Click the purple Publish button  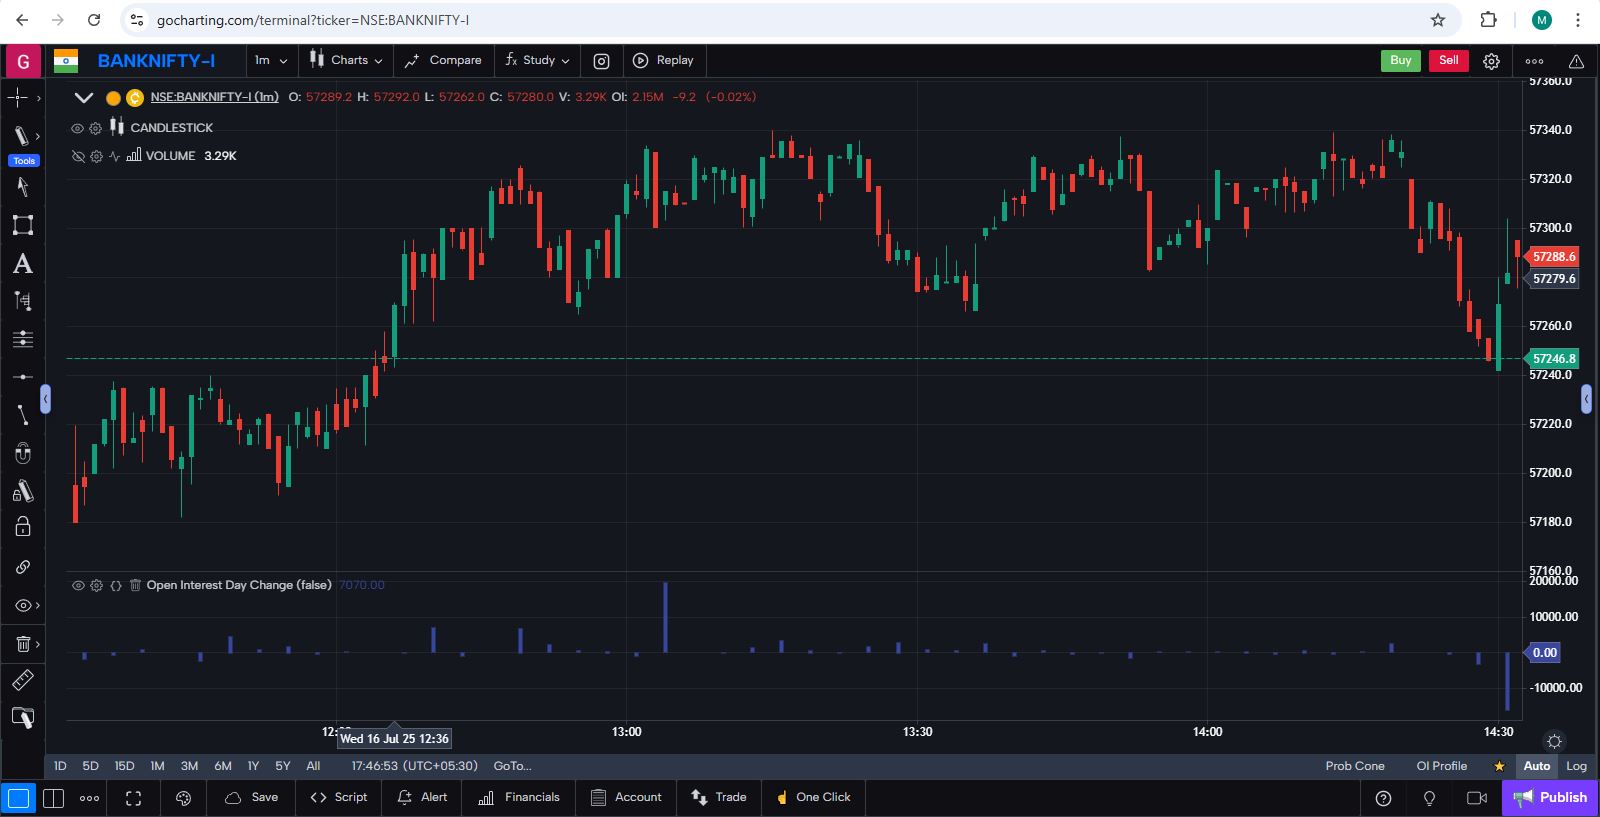click(1550, 797)
